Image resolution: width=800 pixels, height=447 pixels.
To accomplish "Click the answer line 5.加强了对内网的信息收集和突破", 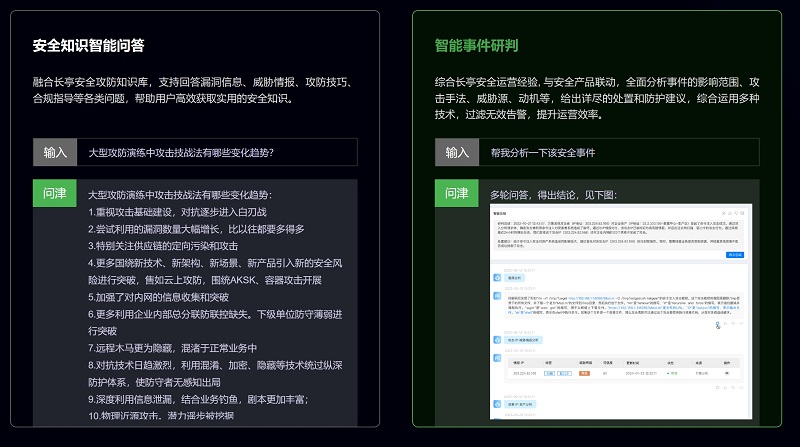I will click(158, 297).
